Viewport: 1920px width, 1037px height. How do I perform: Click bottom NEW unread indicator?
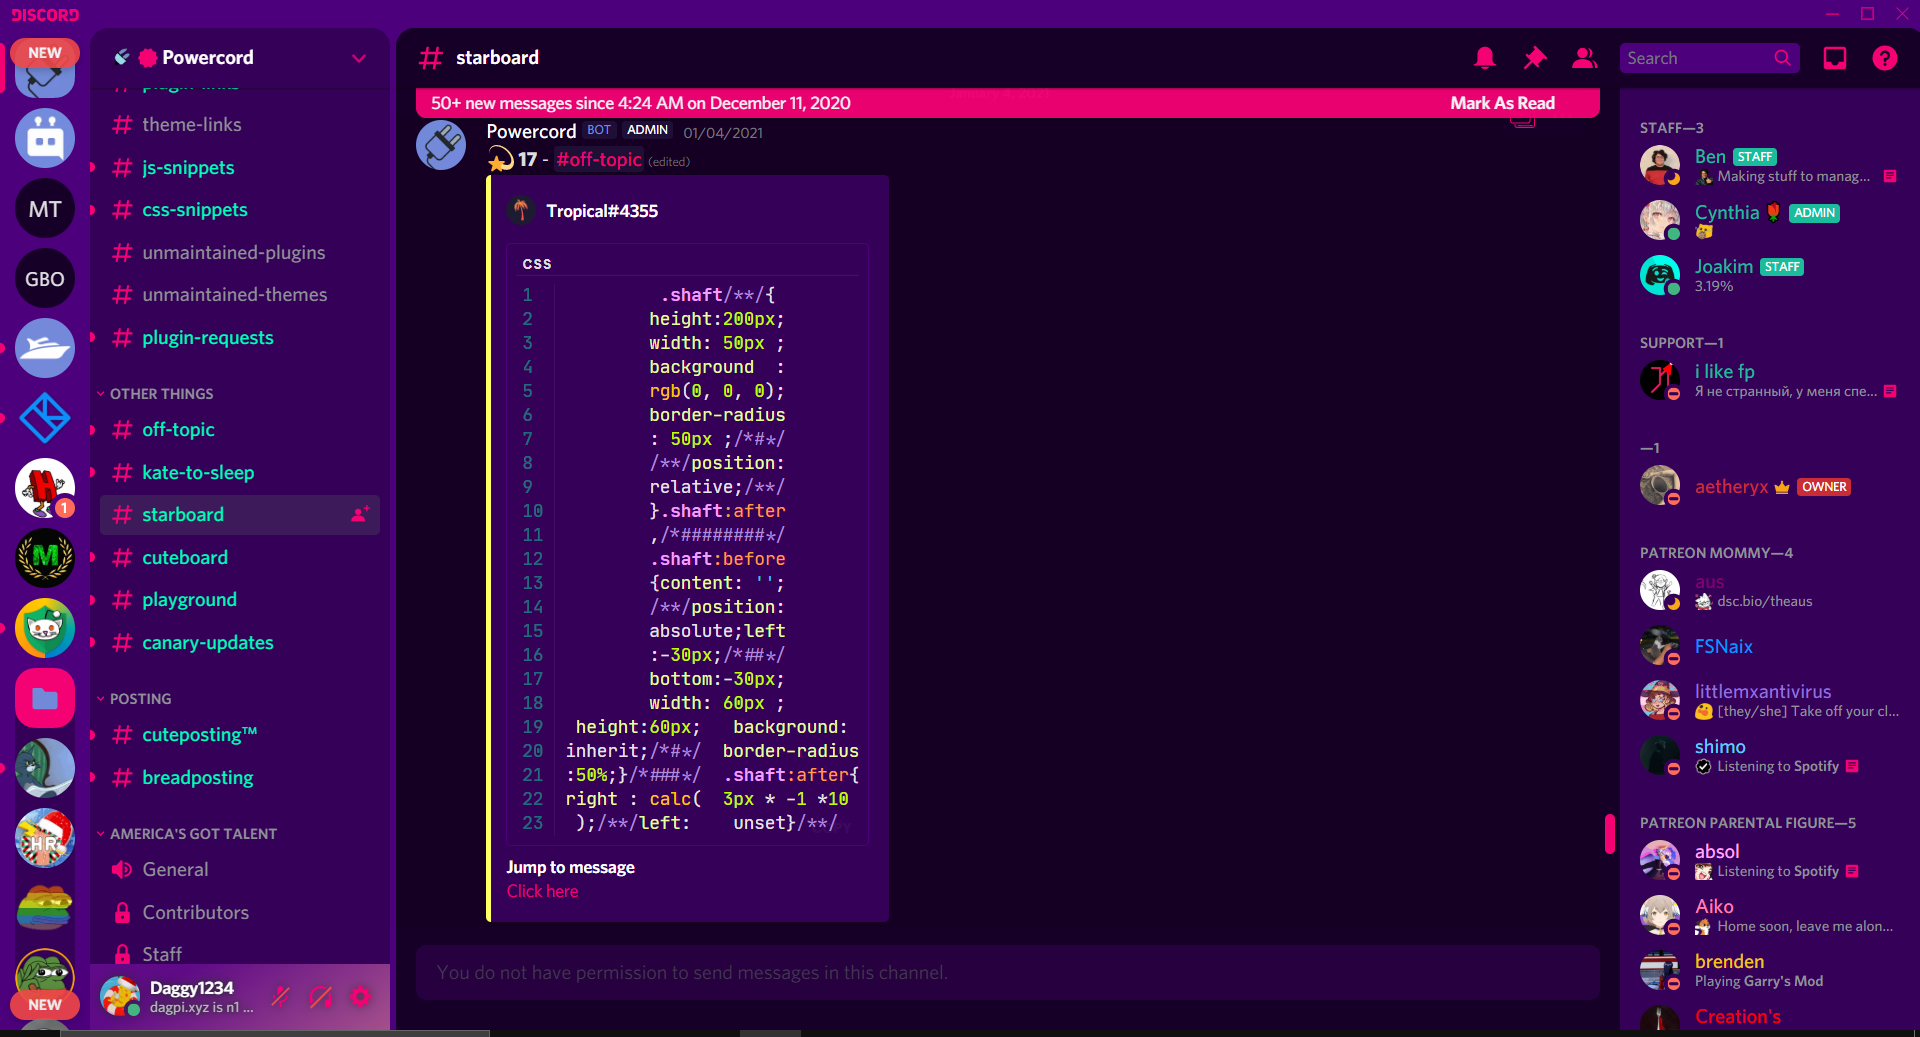pyautogui.click(x=45, y=1004)
